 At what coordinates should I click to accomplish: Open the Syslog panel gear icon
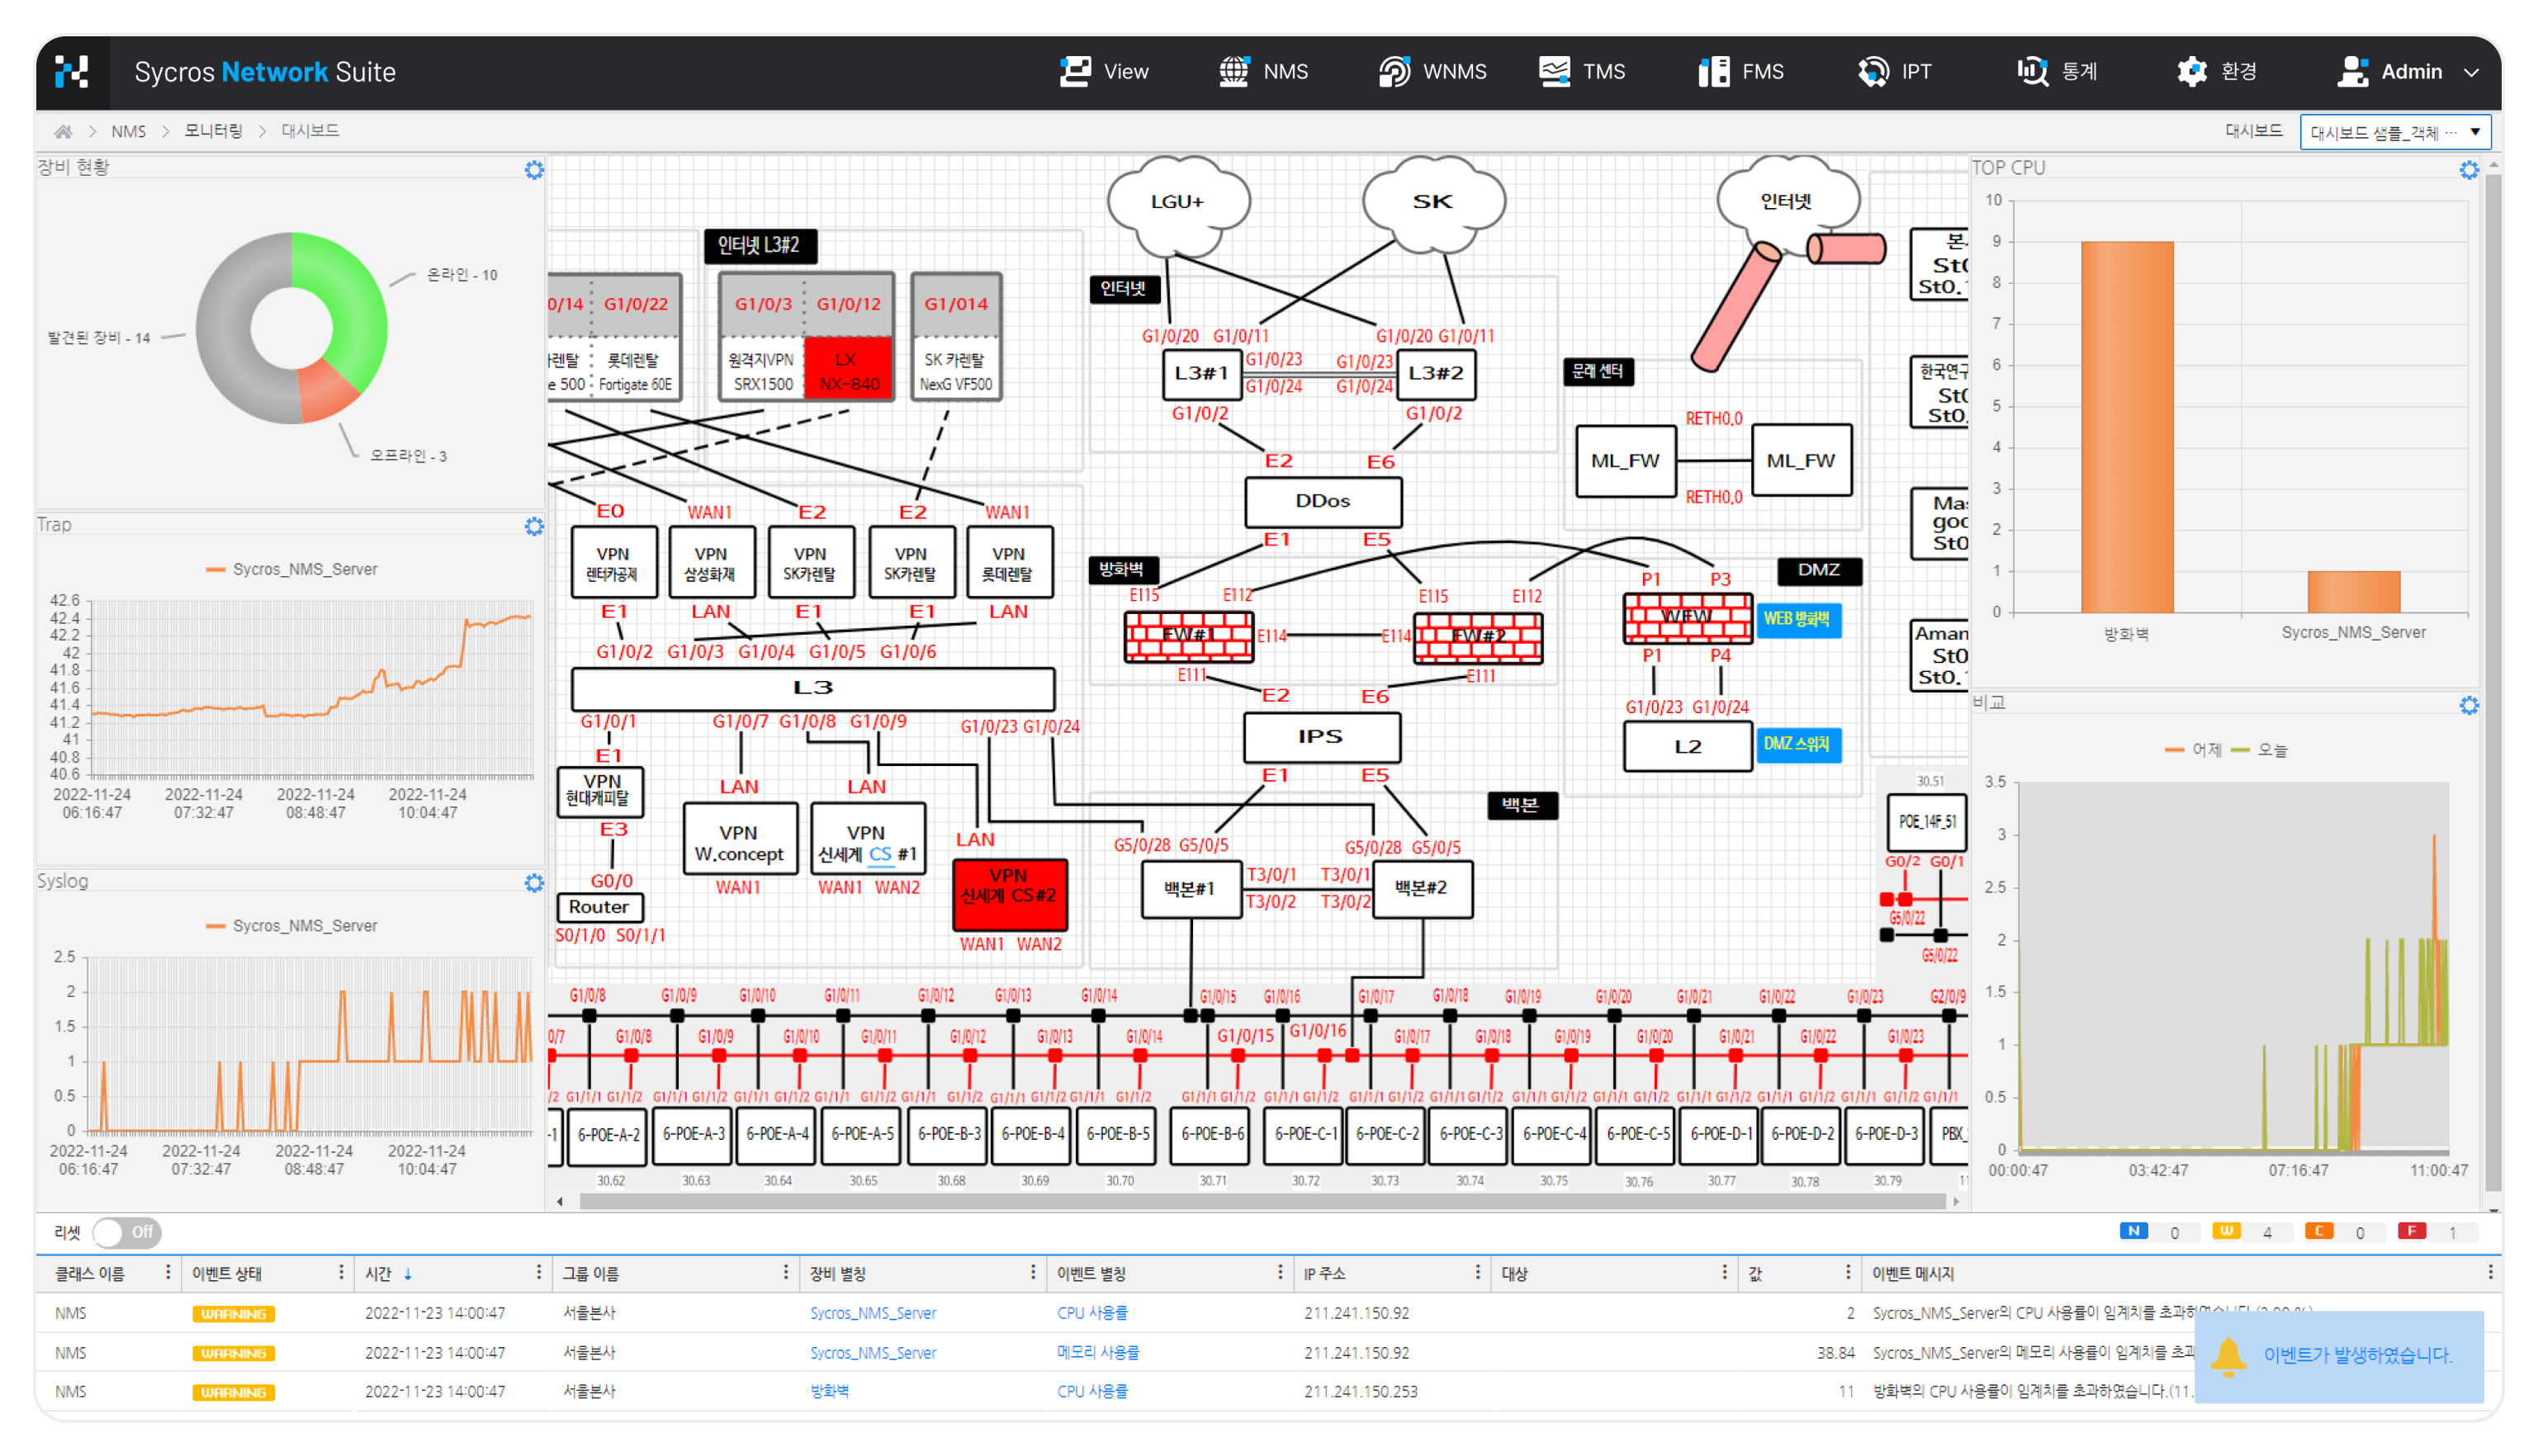click(534, 883)
